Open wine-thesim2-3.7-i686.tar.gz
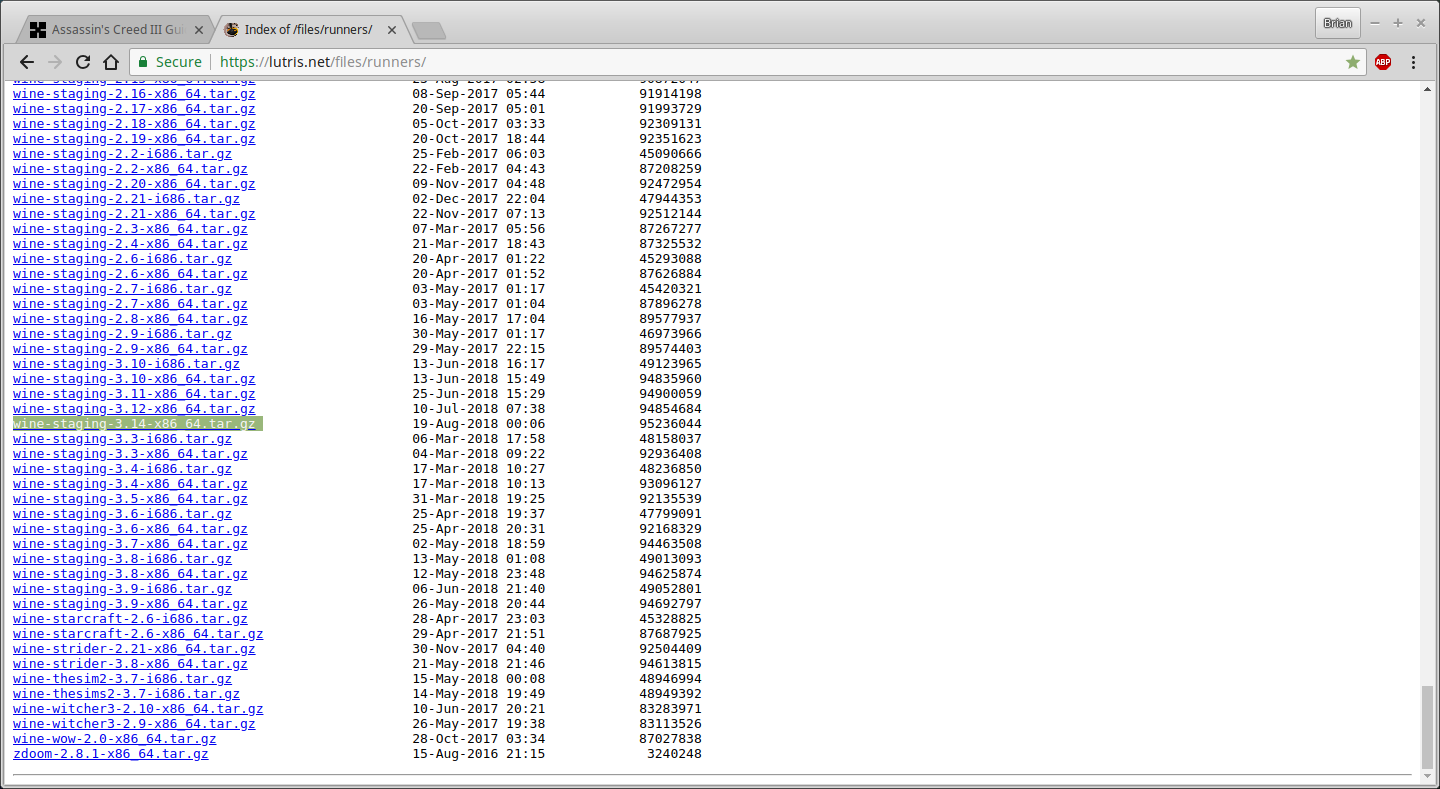1440x789 pixels. point(122,679)
